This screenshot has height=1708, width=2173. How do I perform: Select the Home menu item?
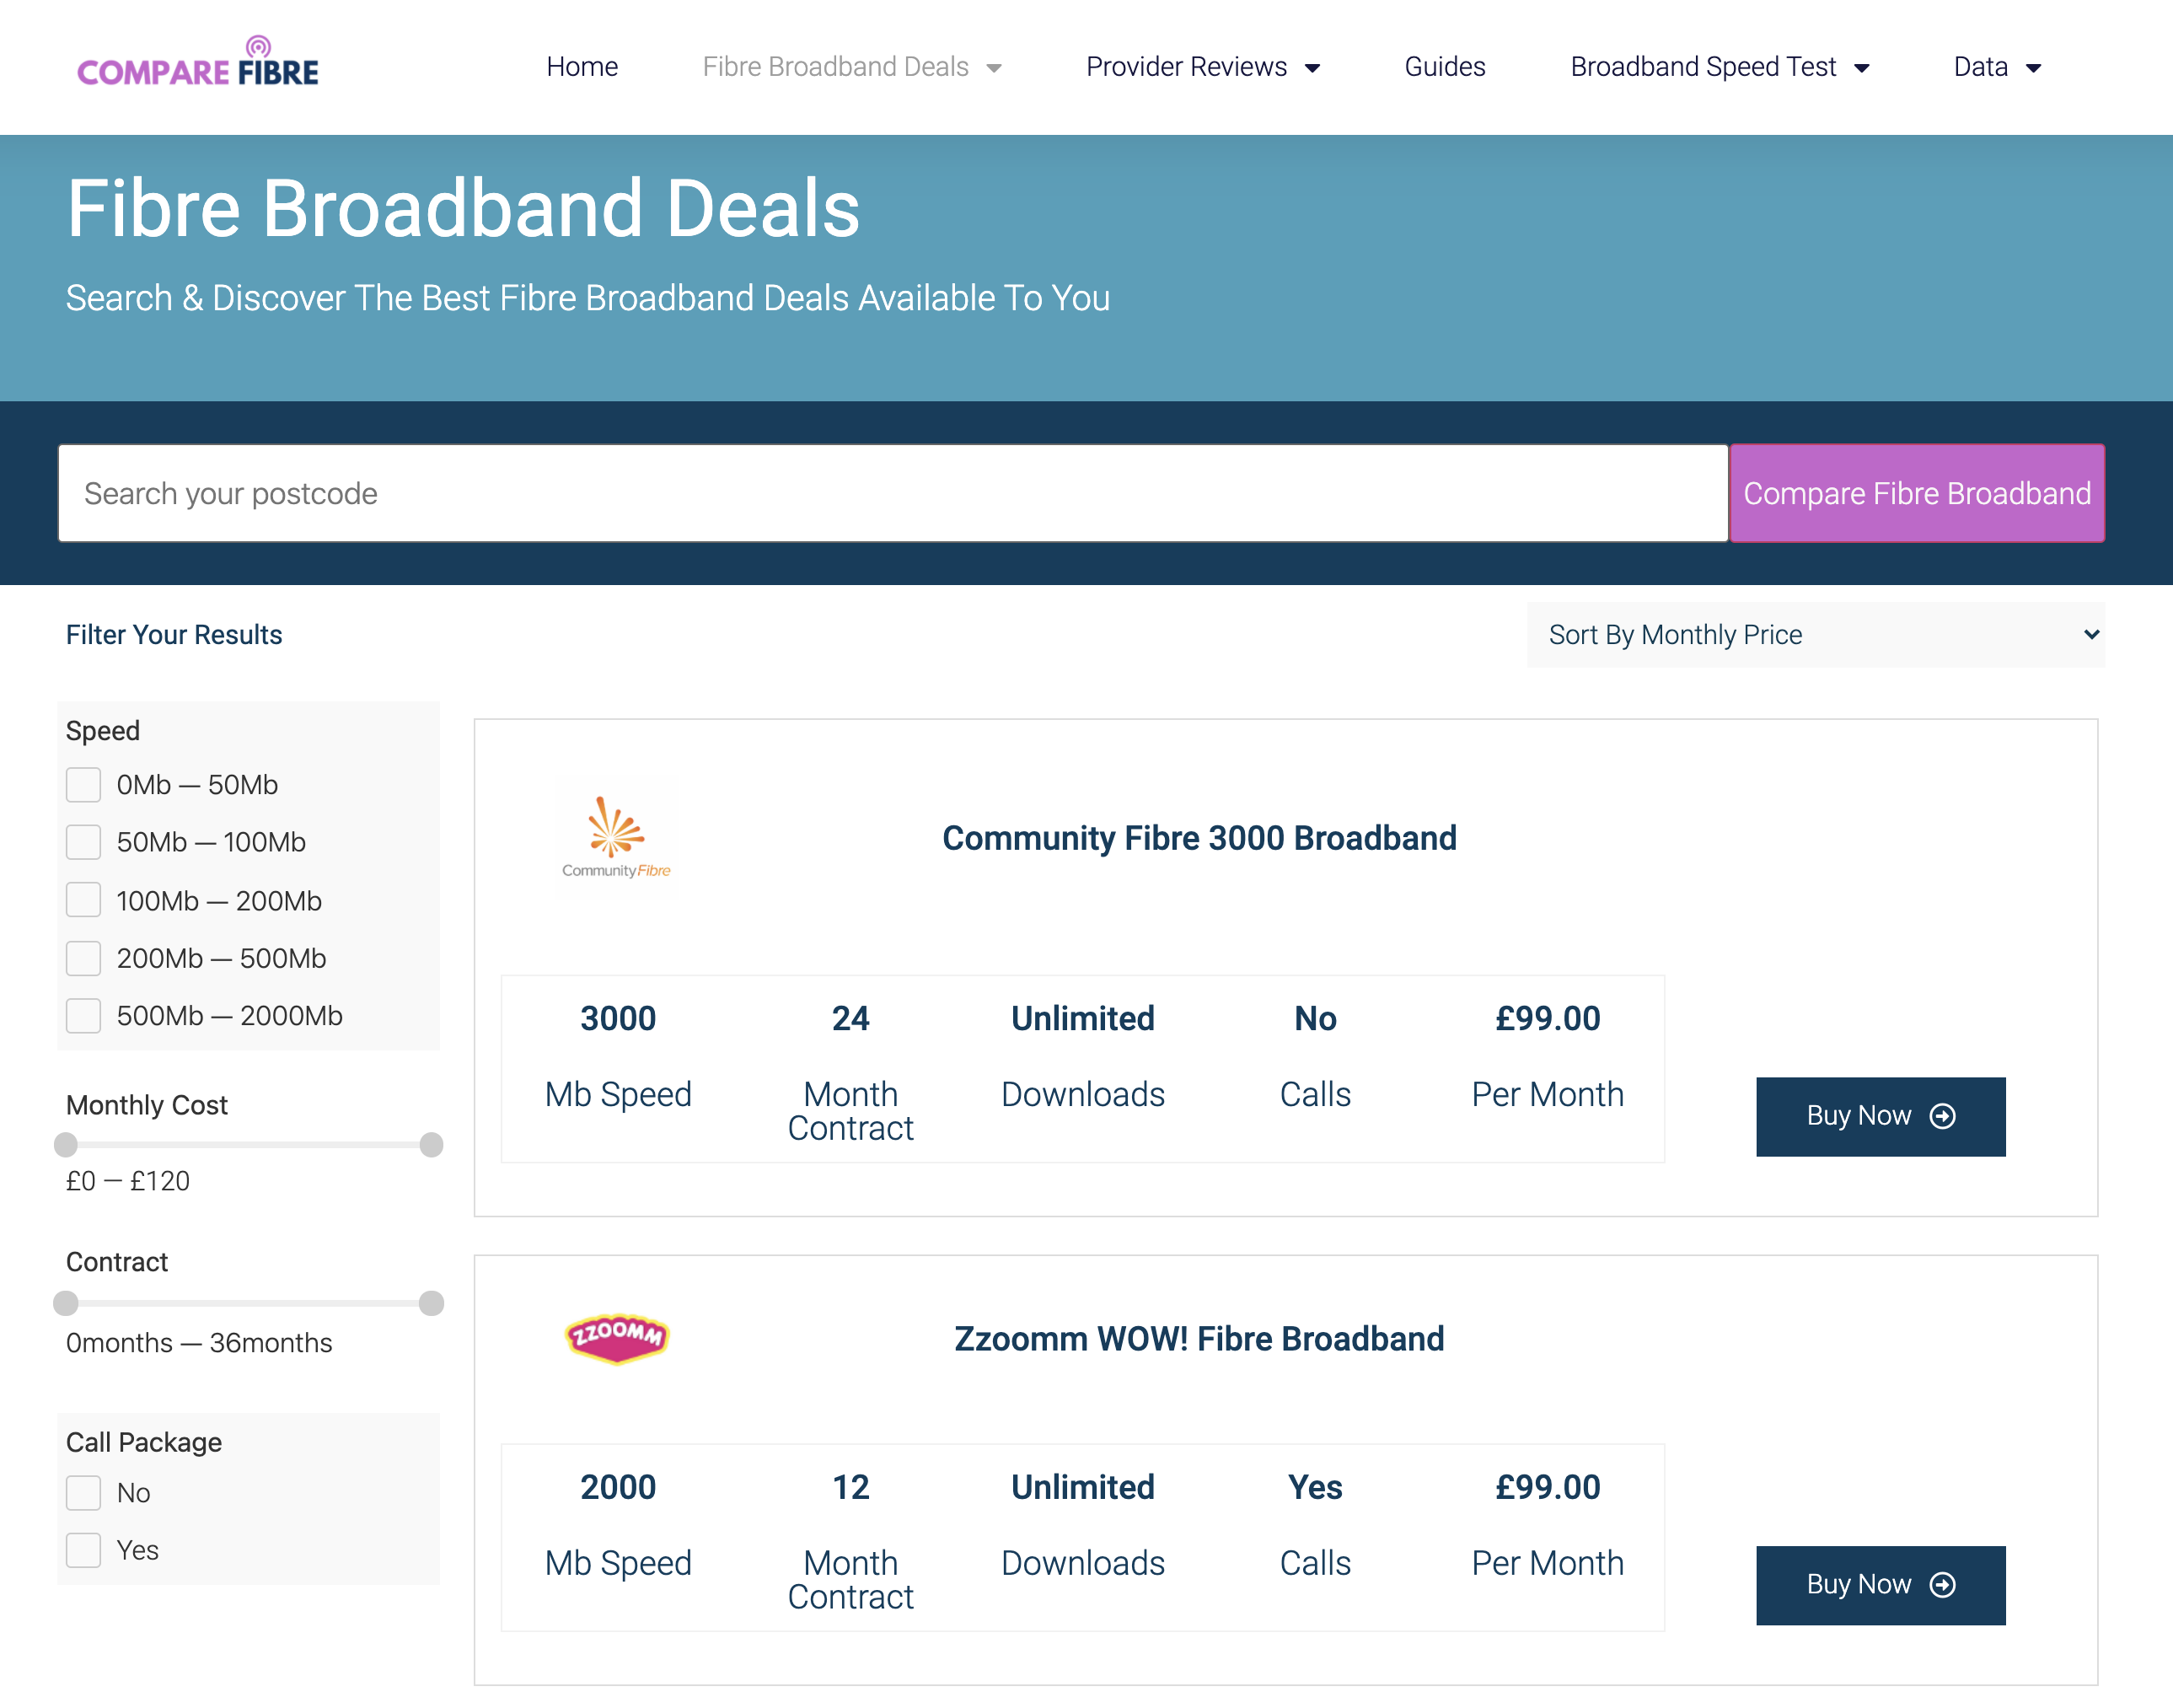point(582,66)
